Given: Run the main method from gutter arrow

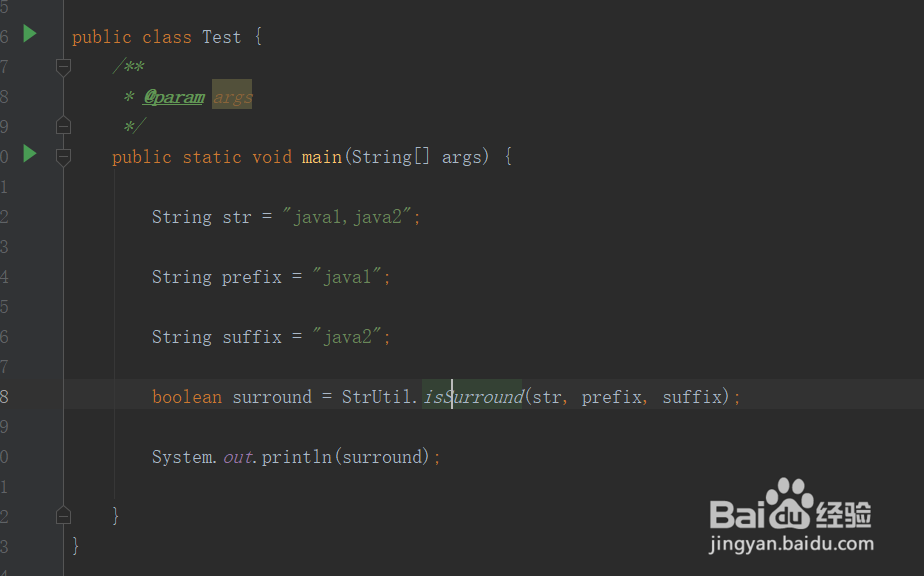Looking at the screenshot, I should point(30,154).
